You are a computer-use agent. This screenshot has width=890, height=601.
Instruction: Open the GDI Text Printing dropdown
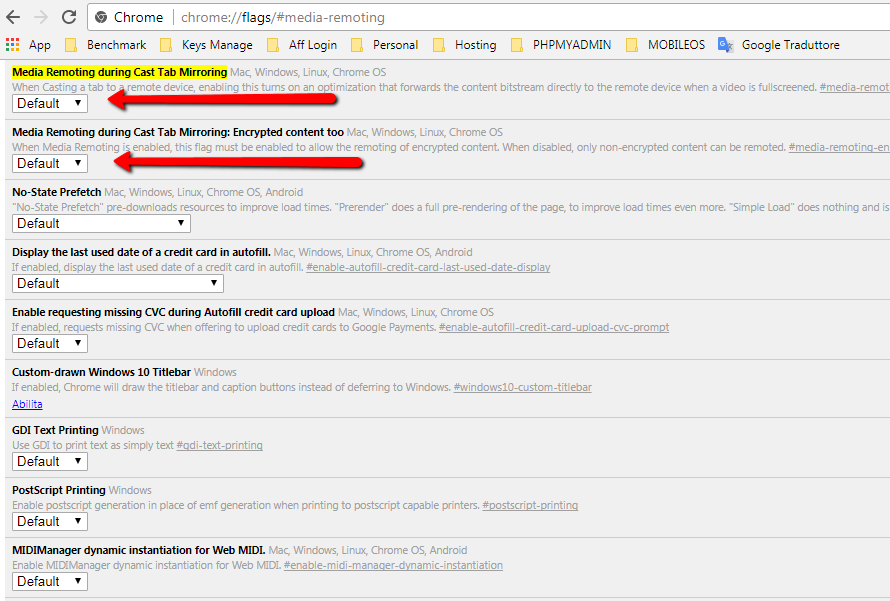click(50, 461)
